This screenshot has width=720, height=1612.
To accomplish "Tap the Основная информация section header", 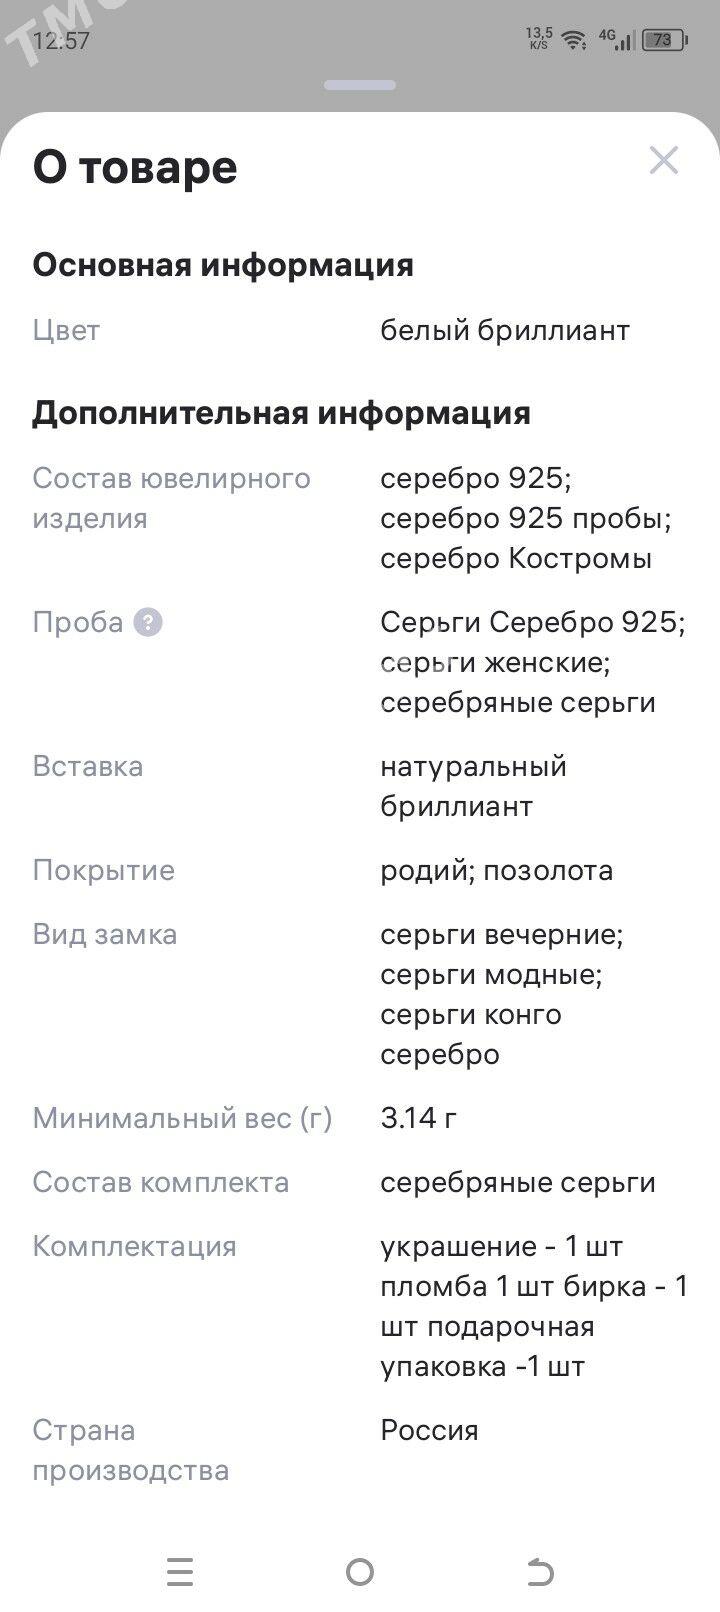I will 223,265.
